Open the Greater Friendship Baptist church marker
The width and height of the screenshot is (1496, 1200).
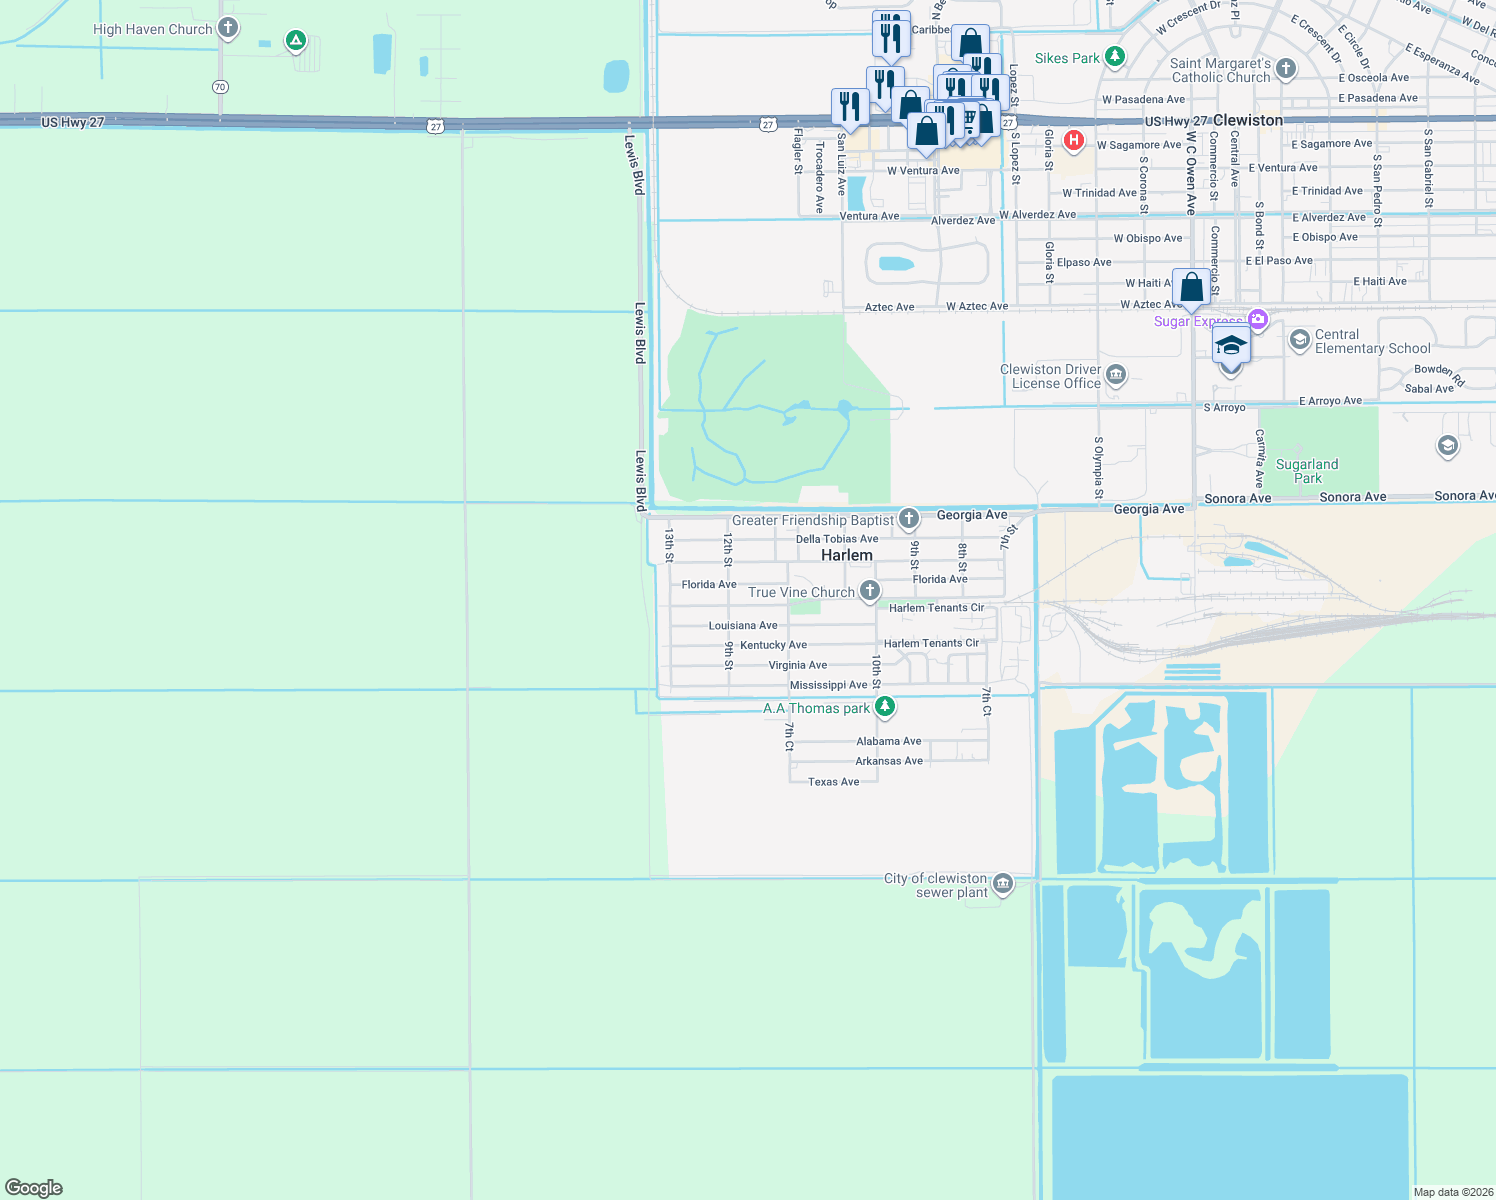[908, 518]
